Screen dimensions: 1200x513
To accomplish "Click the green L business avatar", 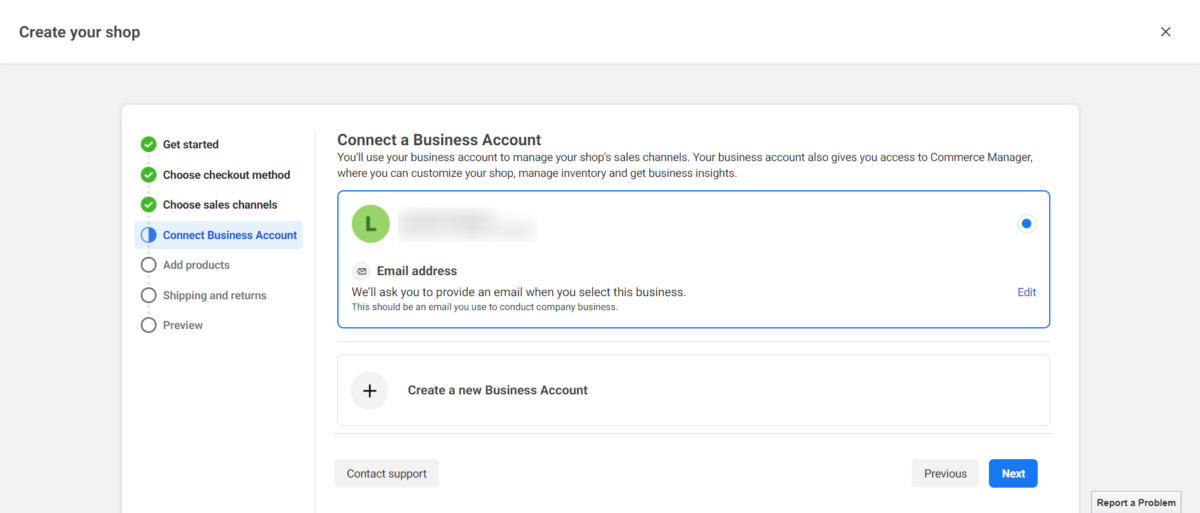I will (x=370, y=224).
